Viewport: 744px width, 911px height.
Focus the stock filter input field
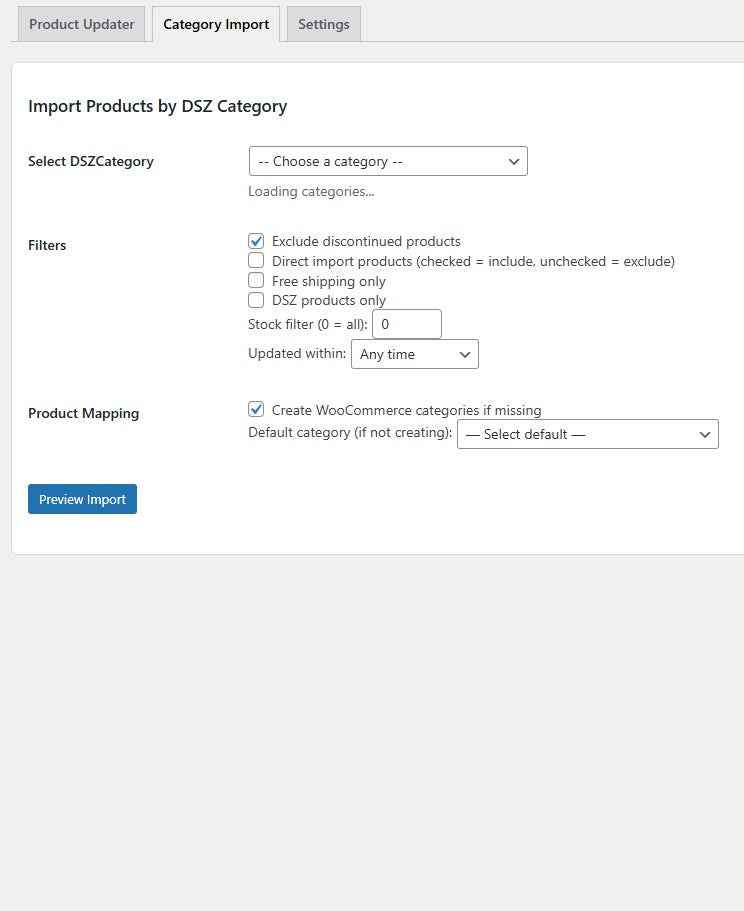[406, 324]
